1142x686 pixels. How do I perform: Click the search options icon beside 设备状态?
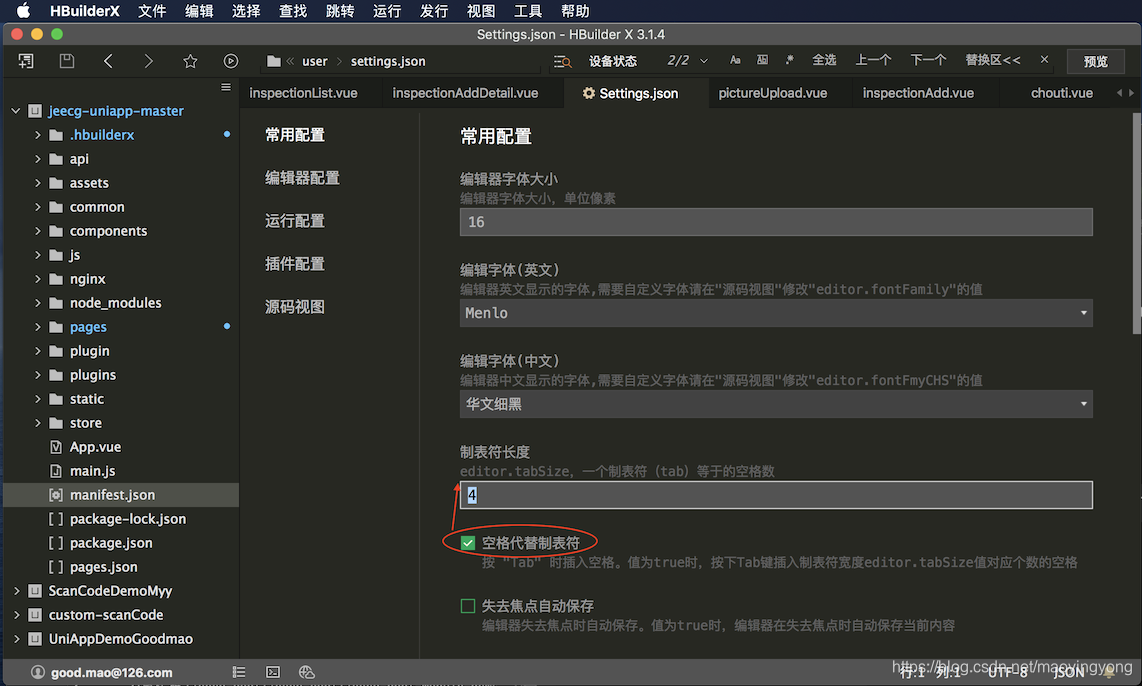[x=562, y=62]
